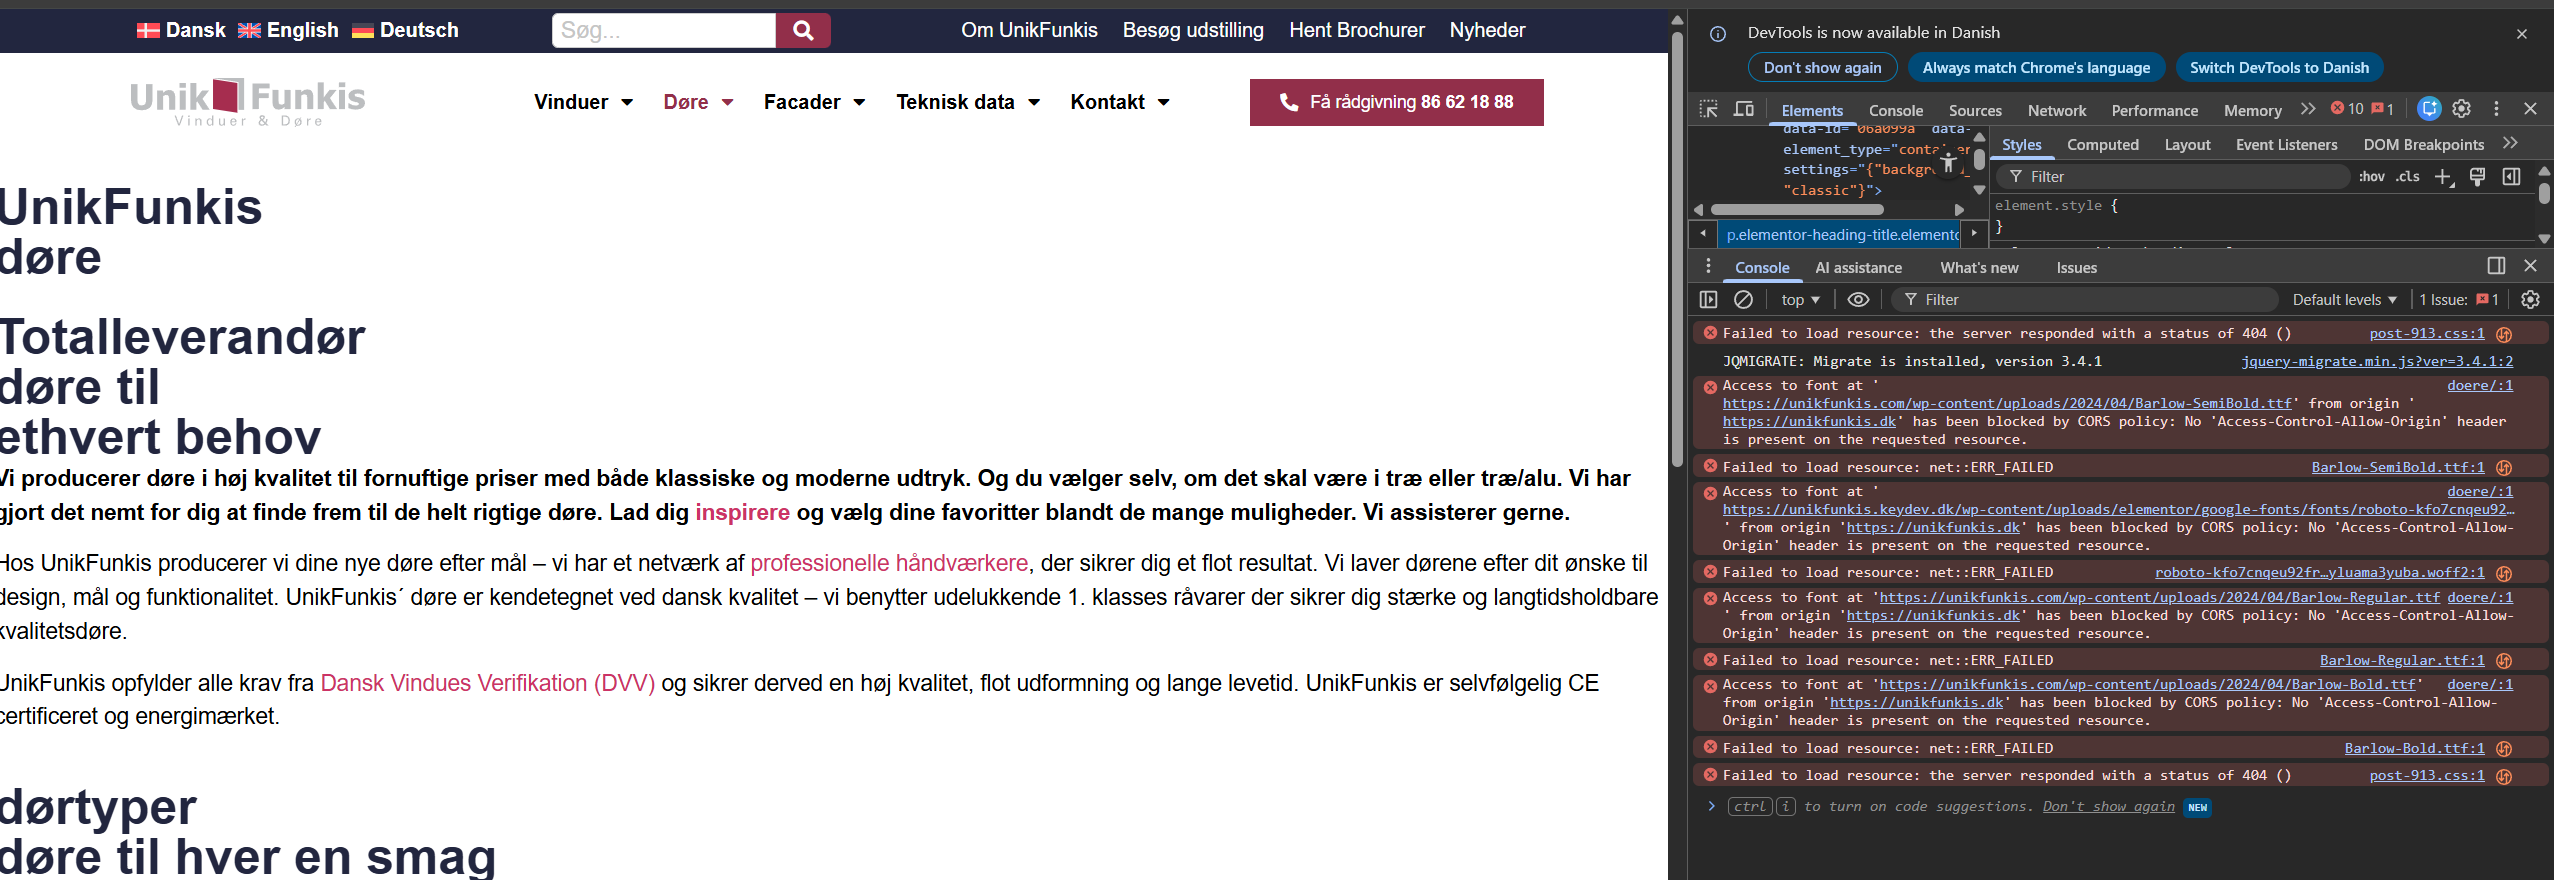Open DevTools settings gear in main toolbar
The height and width of the screenshot is (880, 2554).
point(2462,108)
